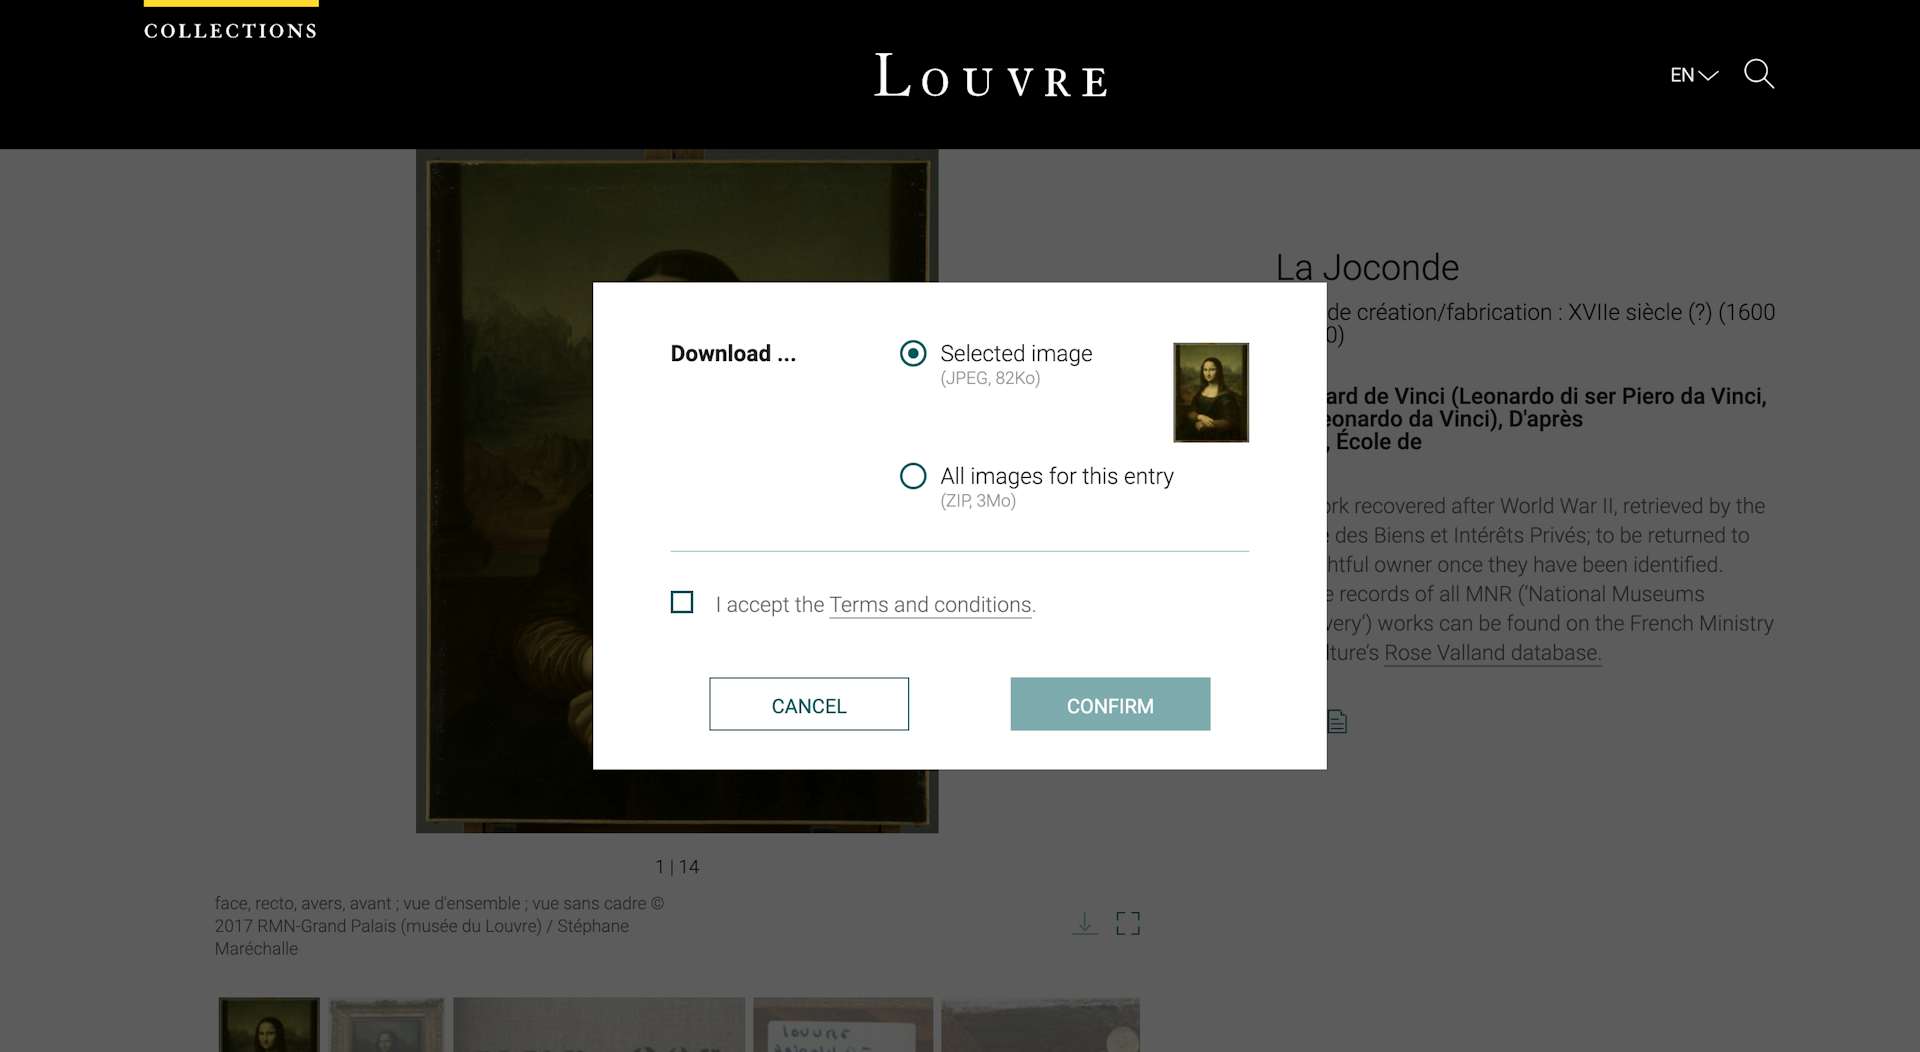Expand the EN language dropdown

[x=1694, y=75]
